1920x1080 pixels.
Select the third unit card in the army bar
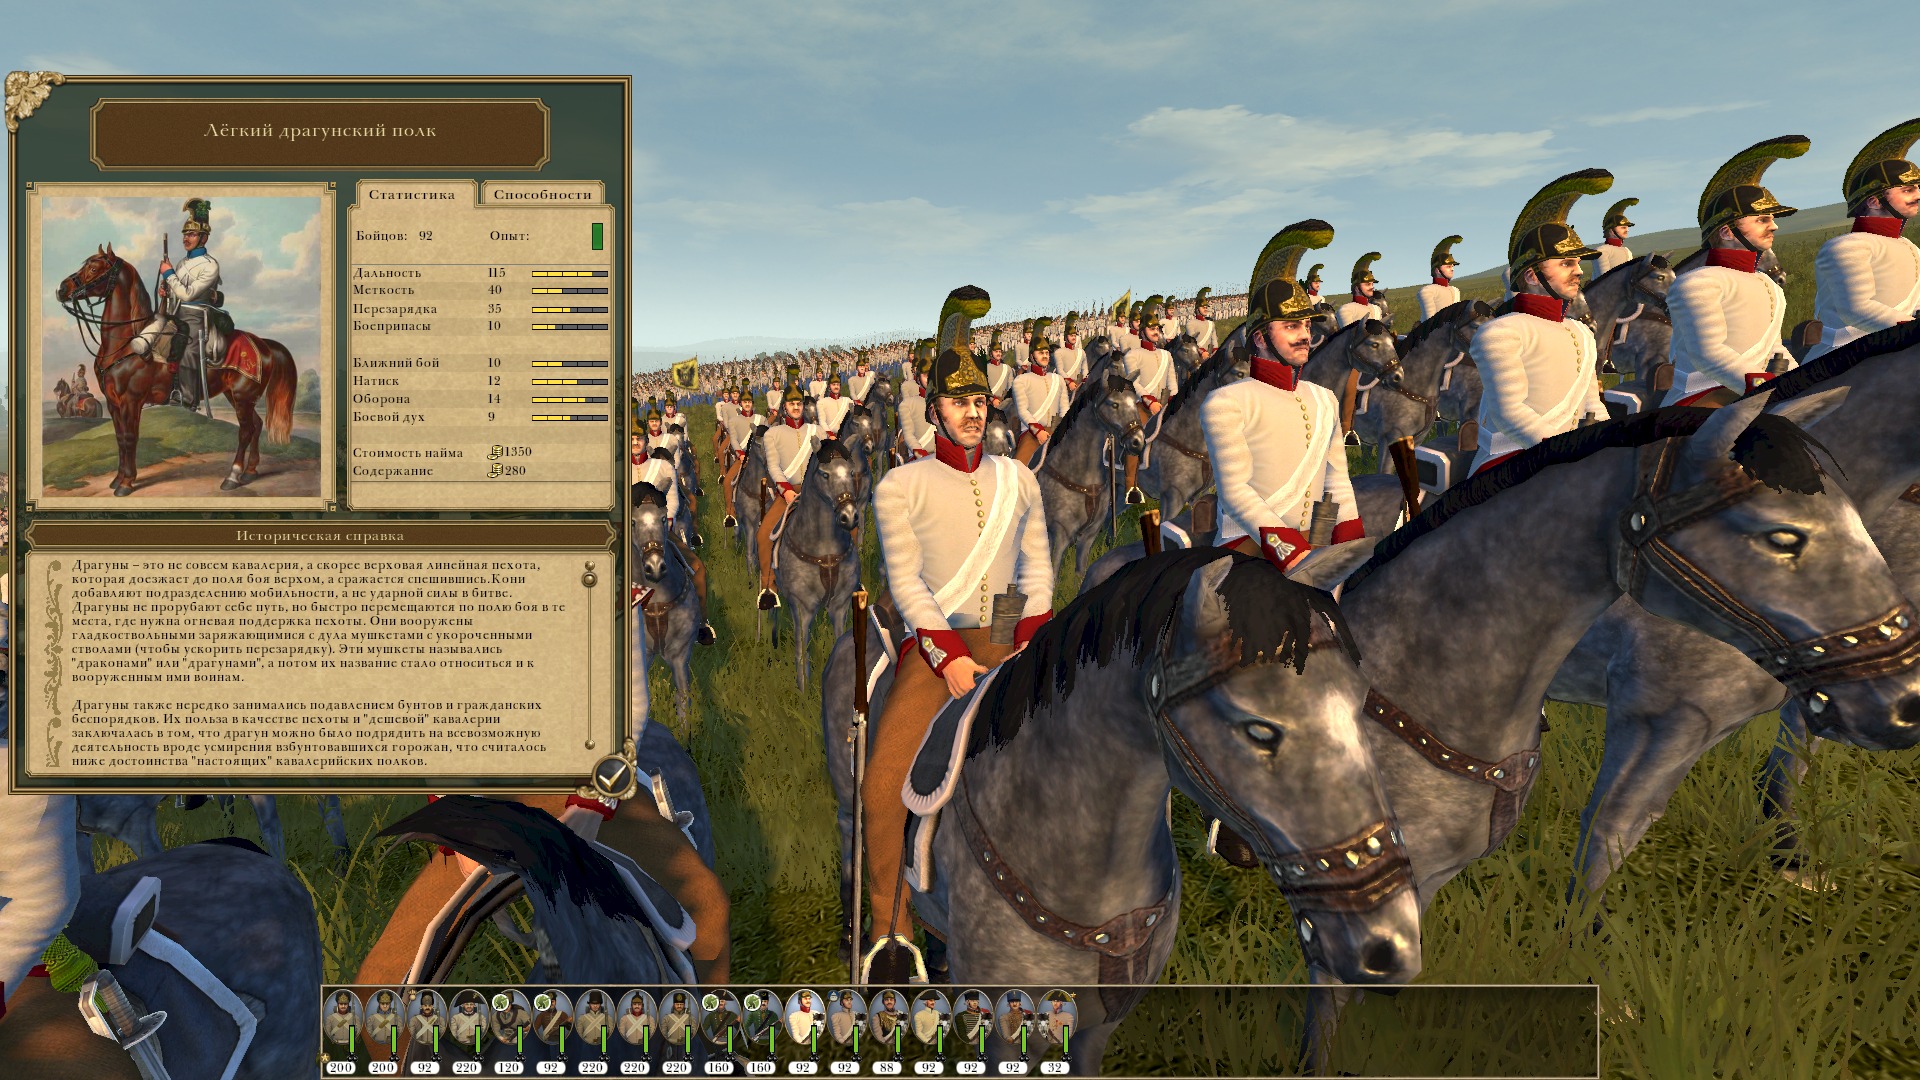click(x=425, y=1031)
